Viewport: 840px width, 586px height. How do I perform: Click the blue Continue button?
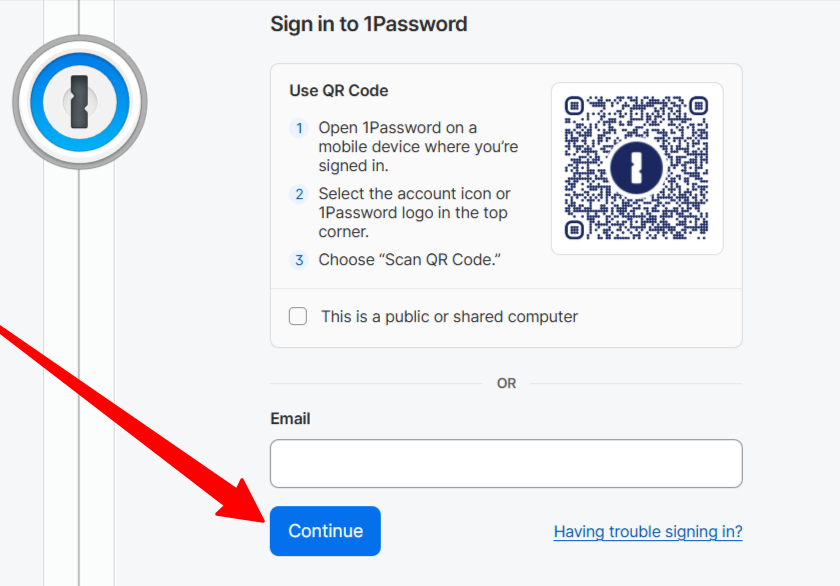325,531
